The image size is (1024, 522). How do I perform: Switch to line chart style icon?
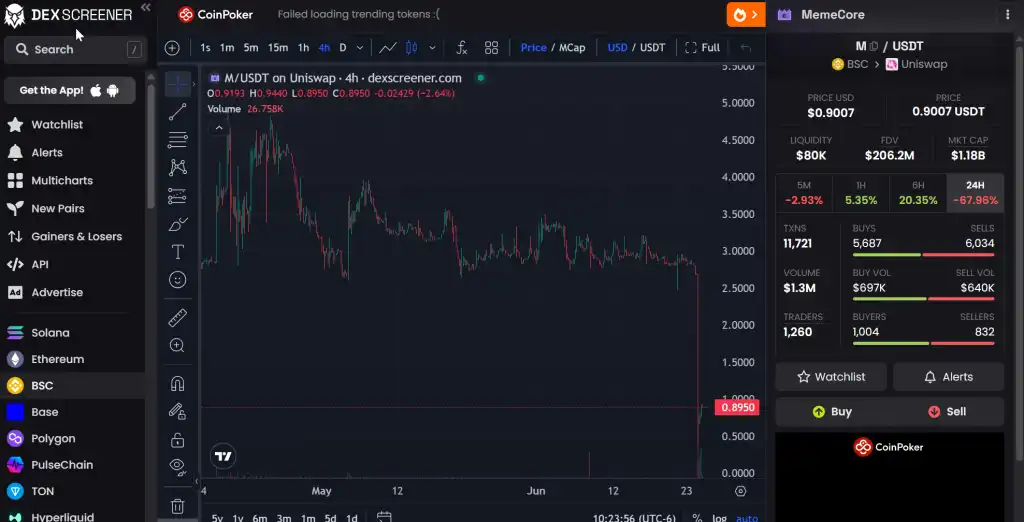point(387,48)
